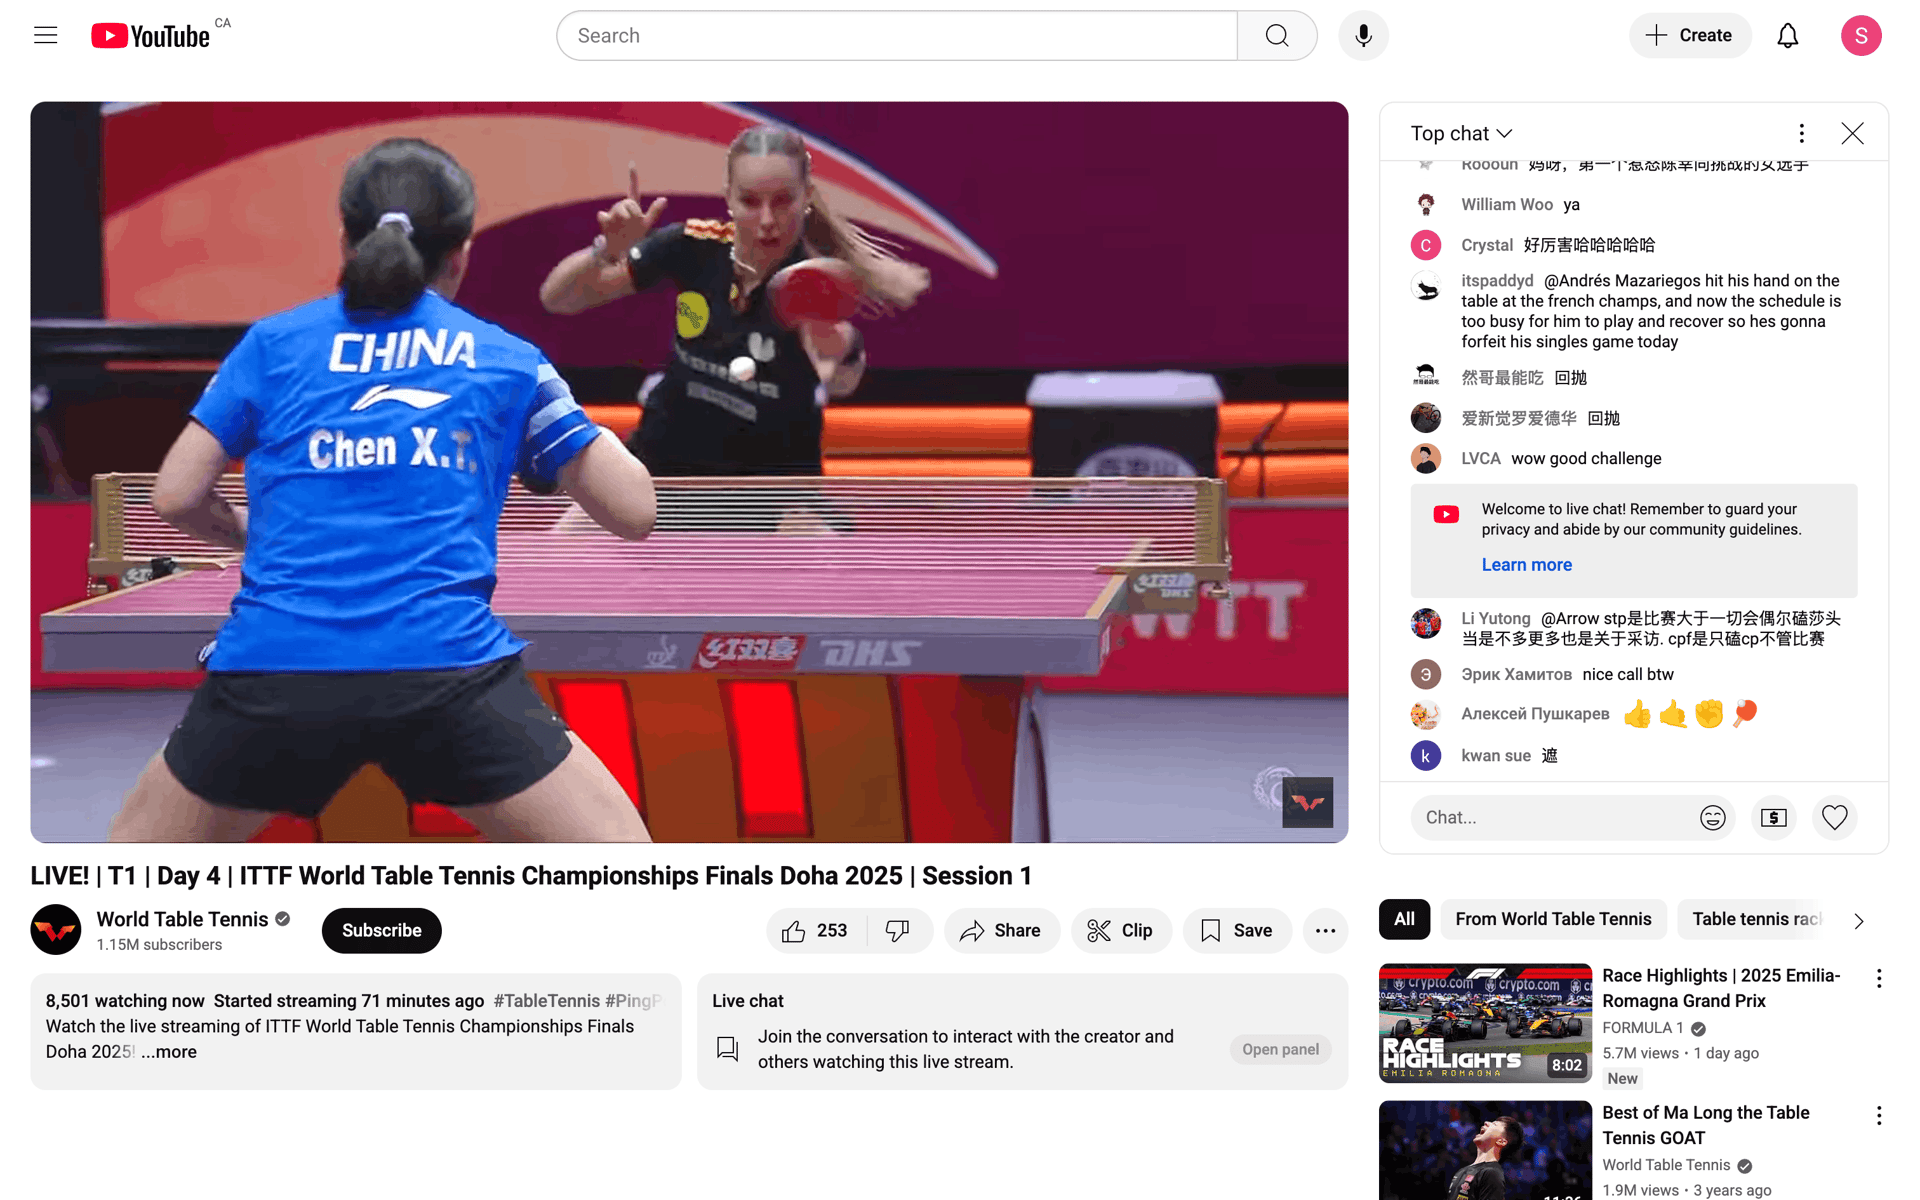Screen dimensions: 1920x1200
Task: Click Li Yutong chat avatar
Action: (1425, 623)
